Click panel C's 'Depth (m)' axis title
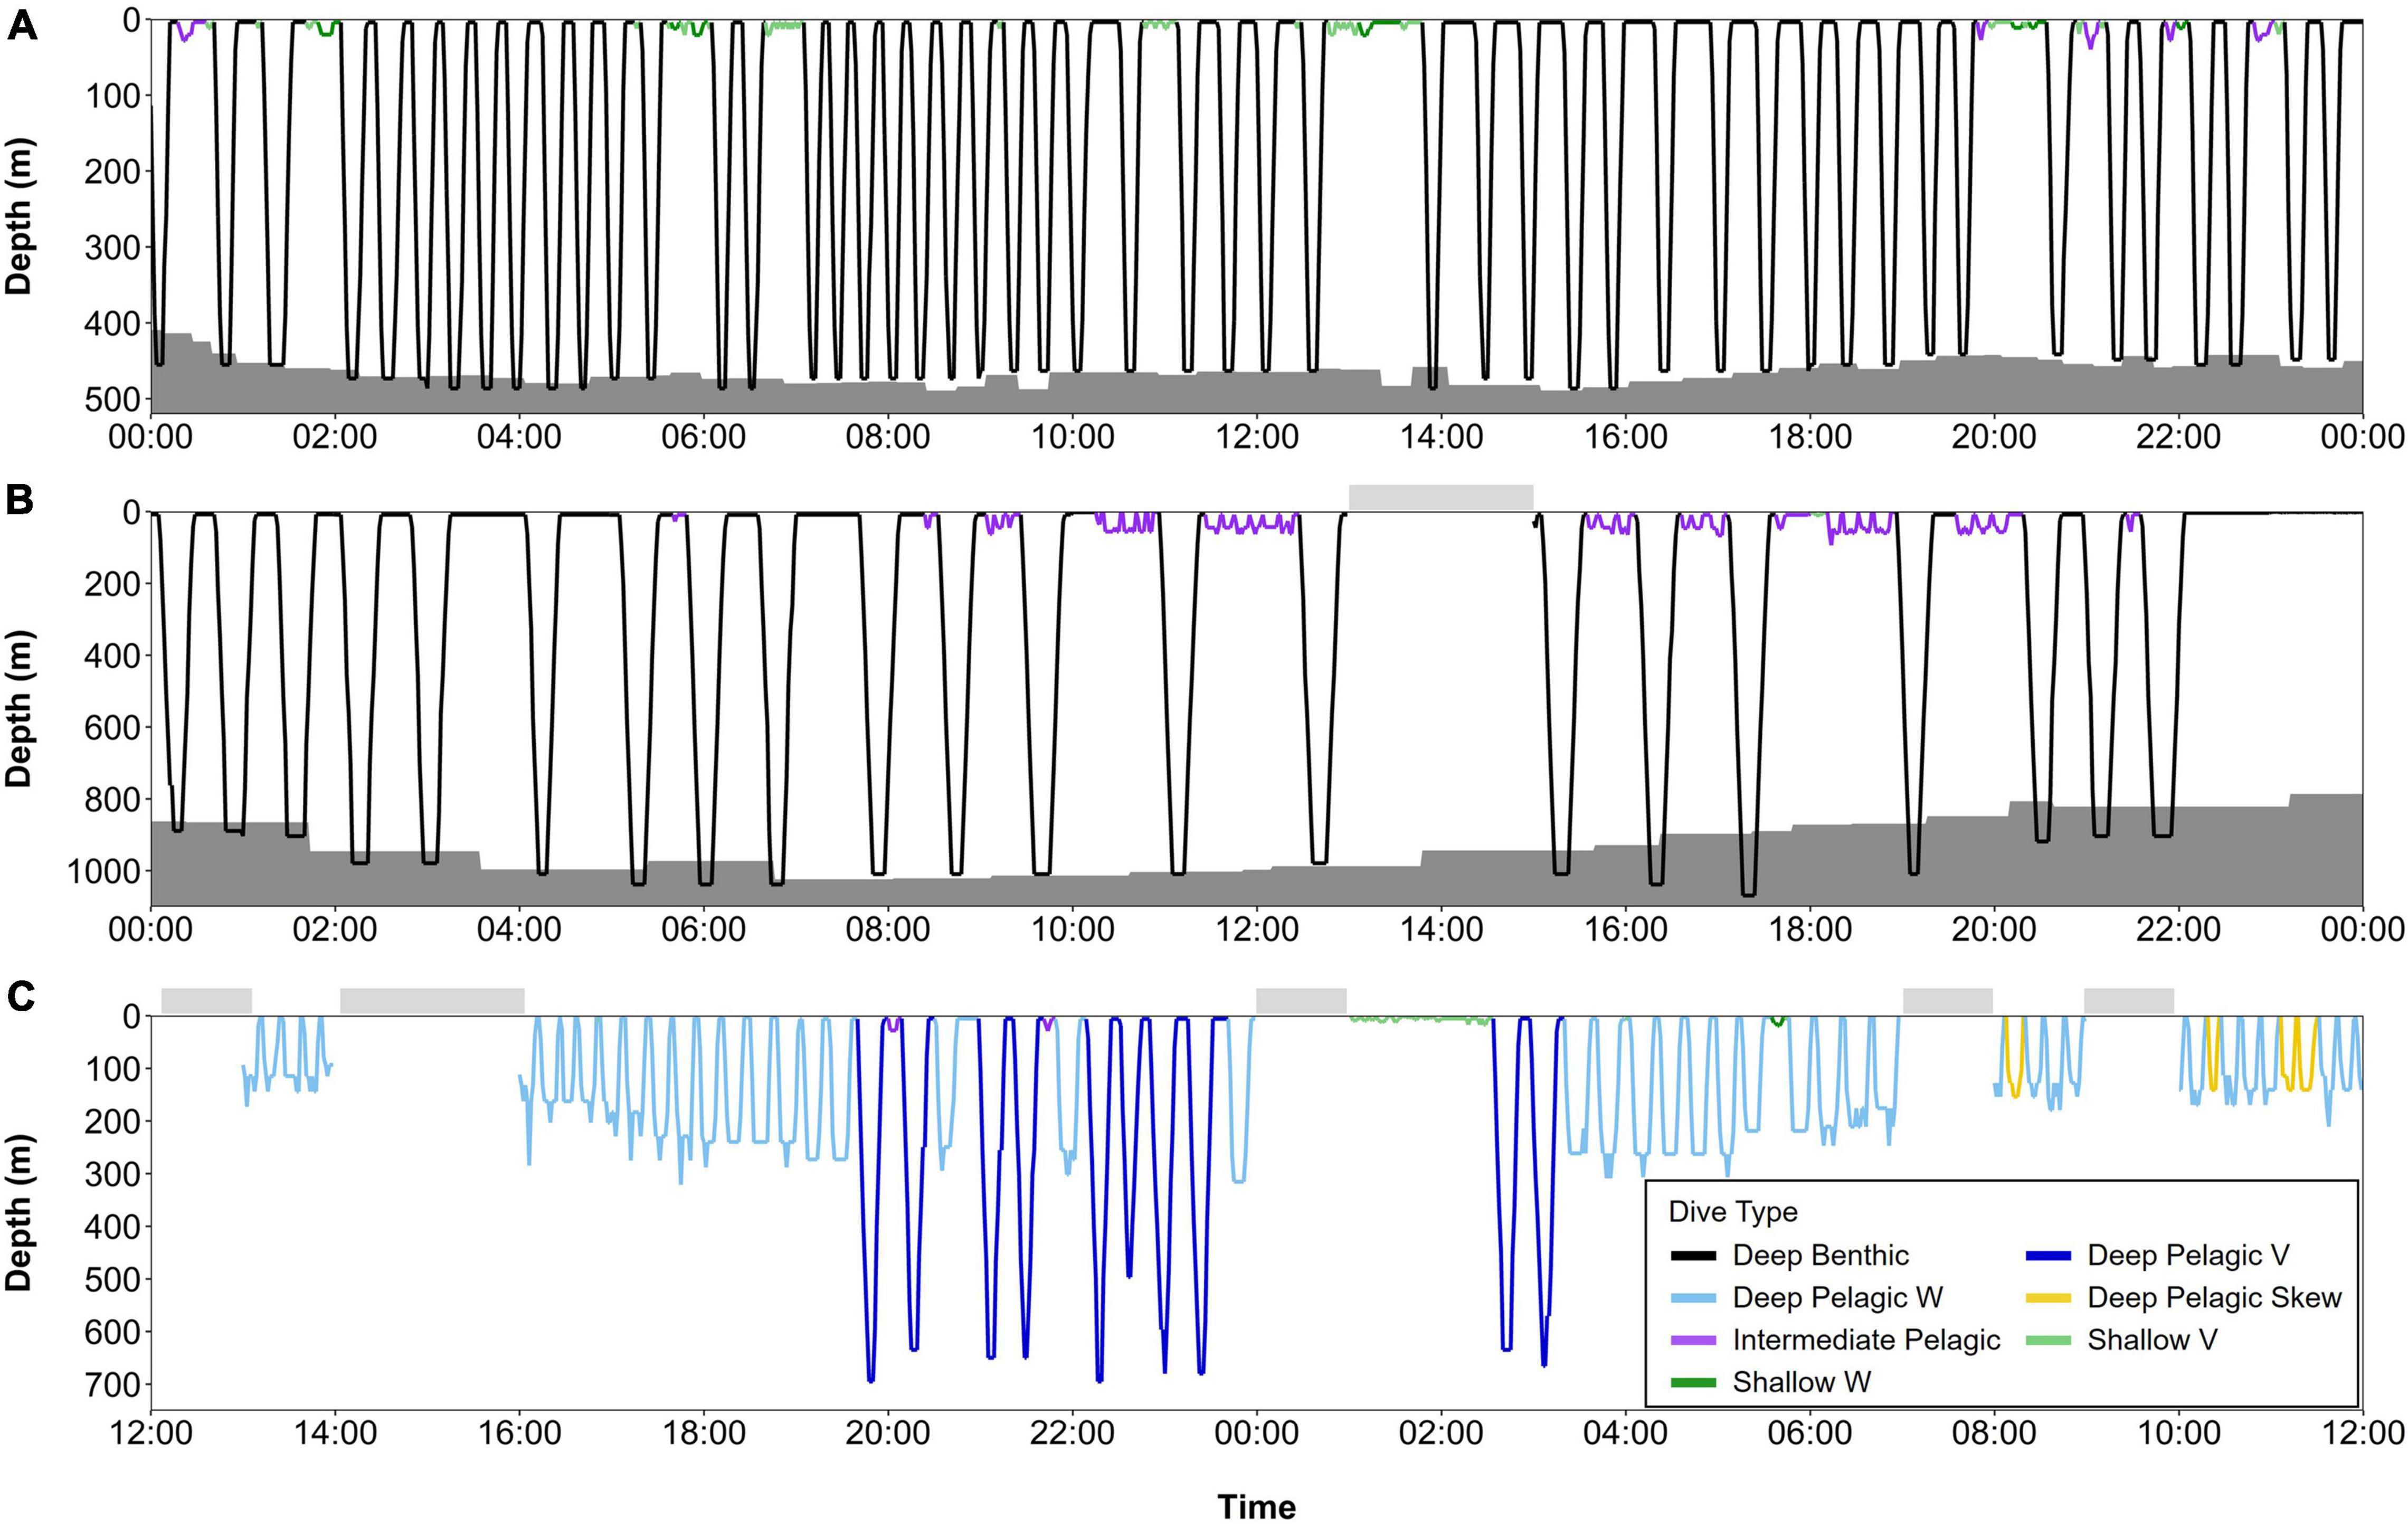This screenshot has width=2408, height=1529. click(x=19, y=1213)
